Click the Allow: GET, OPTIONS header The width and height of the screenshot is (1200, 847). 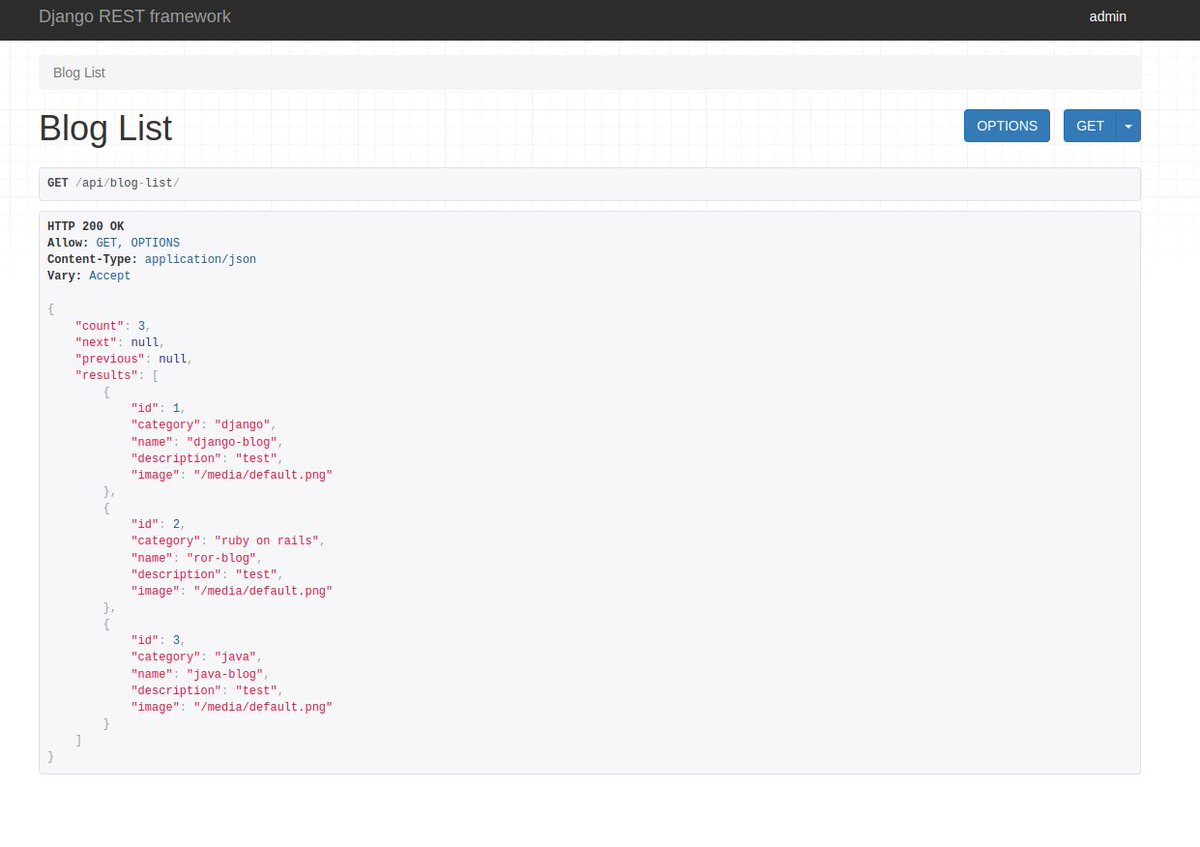113,243
